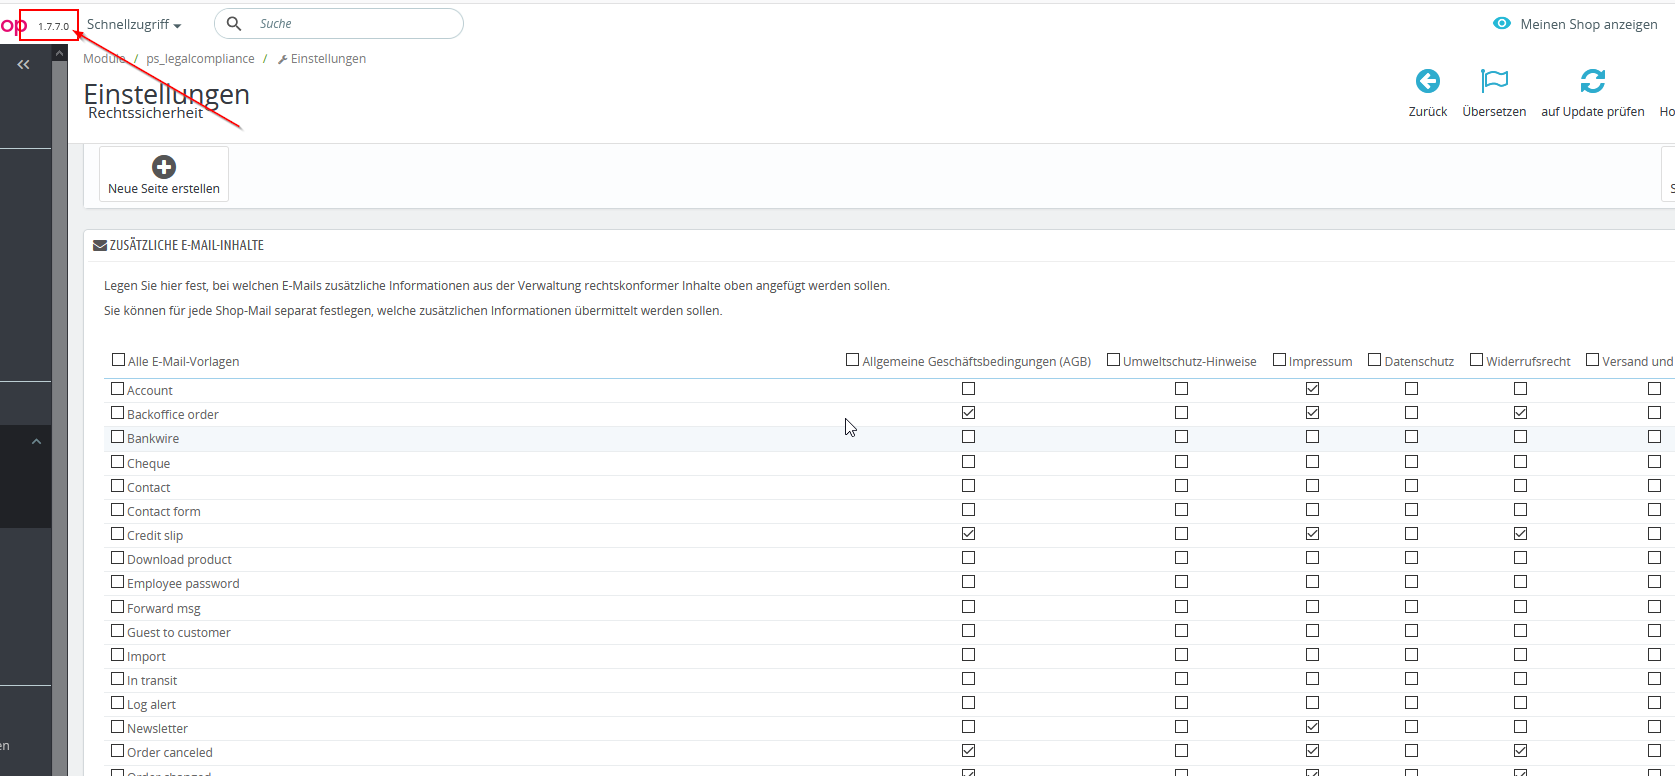Select the In transit row checkbox

[118, 679]
